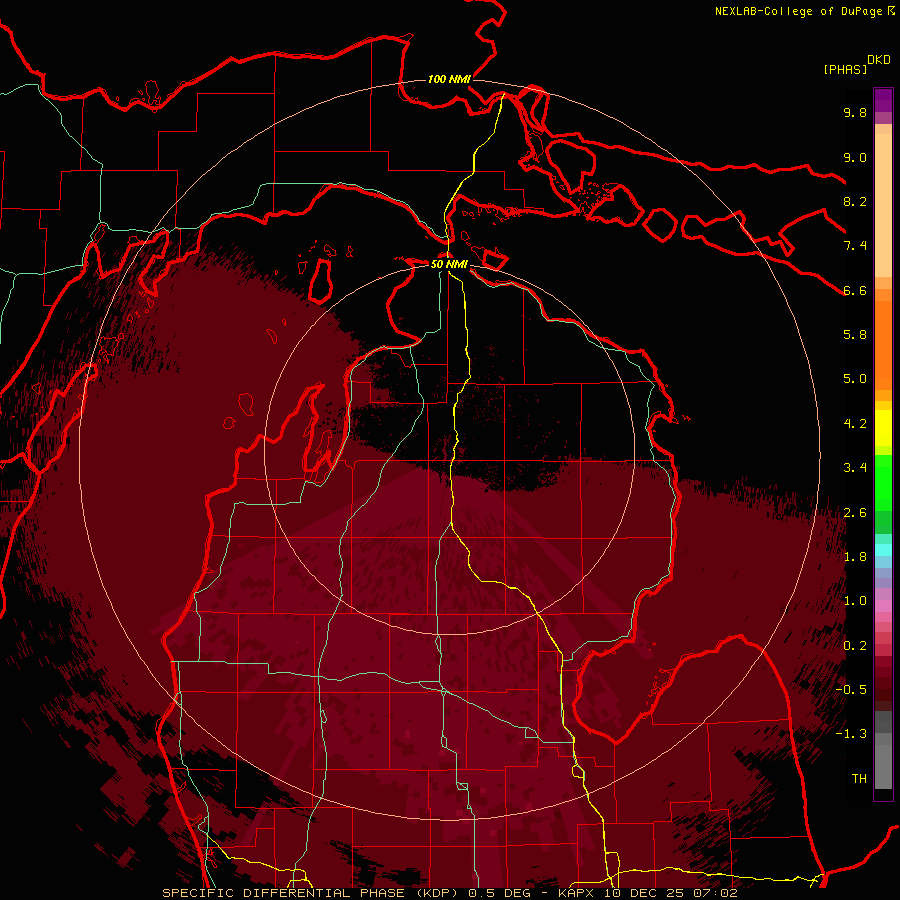Click the KAPX station identifier in caption
This screenshot has height=900, width=900.
pos(577,893)
